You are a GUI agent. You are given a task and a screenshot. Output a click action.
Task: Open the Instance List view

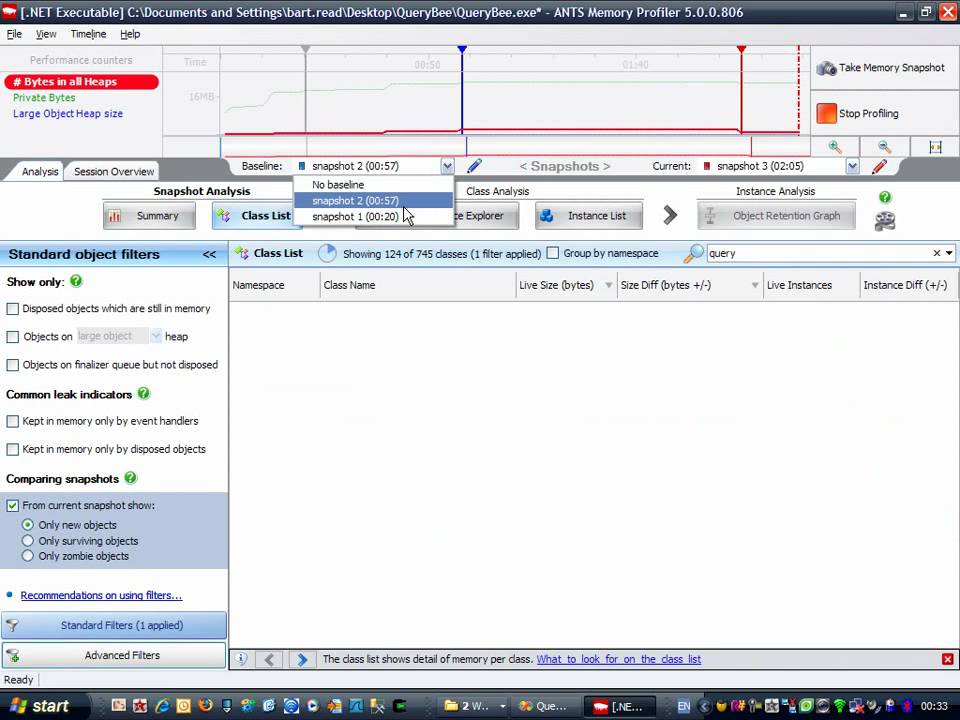588,216
